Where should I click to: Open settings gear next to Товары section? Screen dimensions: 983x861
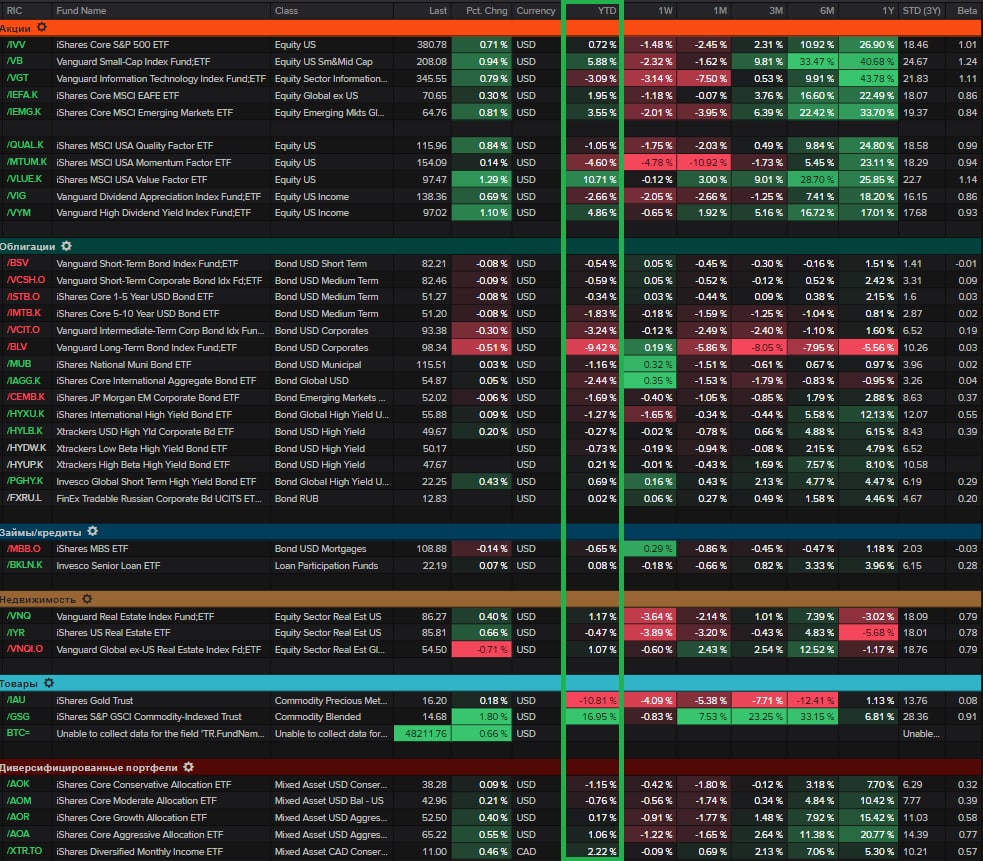(x=49, y=683)
